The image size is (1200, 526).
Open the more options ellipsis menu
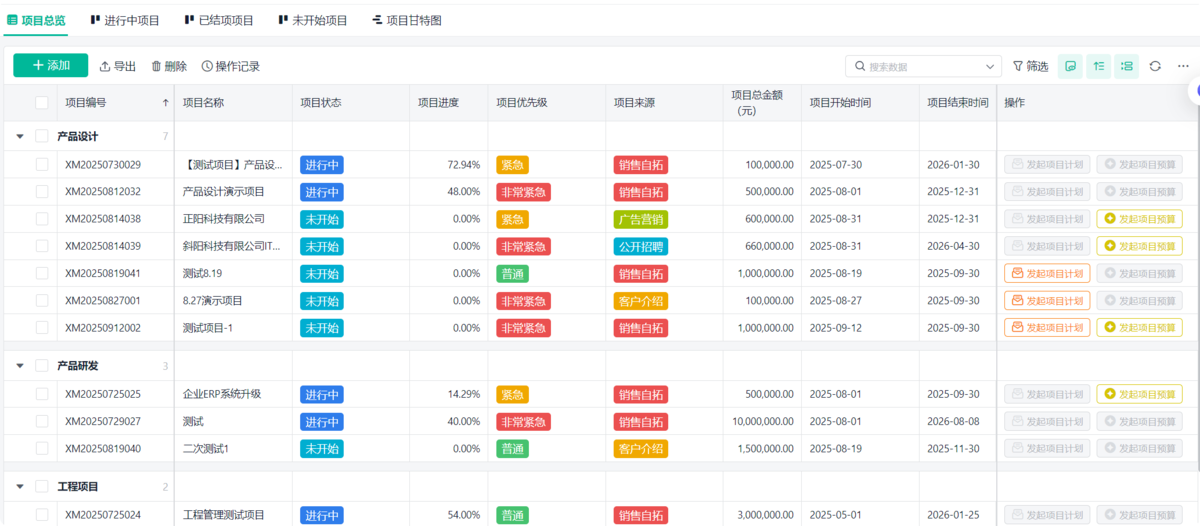[1183, 66]
